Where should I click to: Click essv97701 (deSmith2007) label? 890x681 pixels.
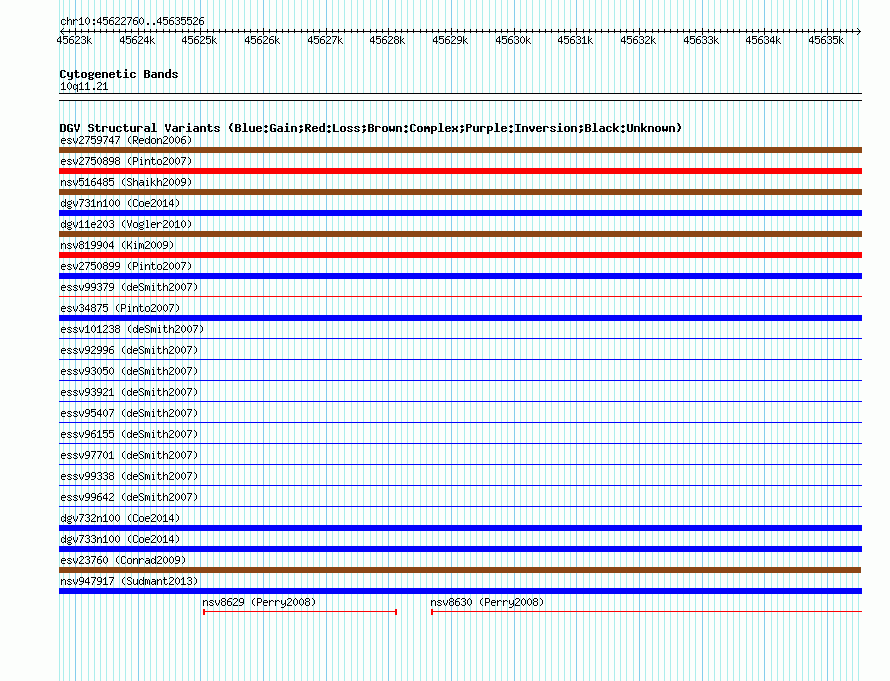pos(129,455)
